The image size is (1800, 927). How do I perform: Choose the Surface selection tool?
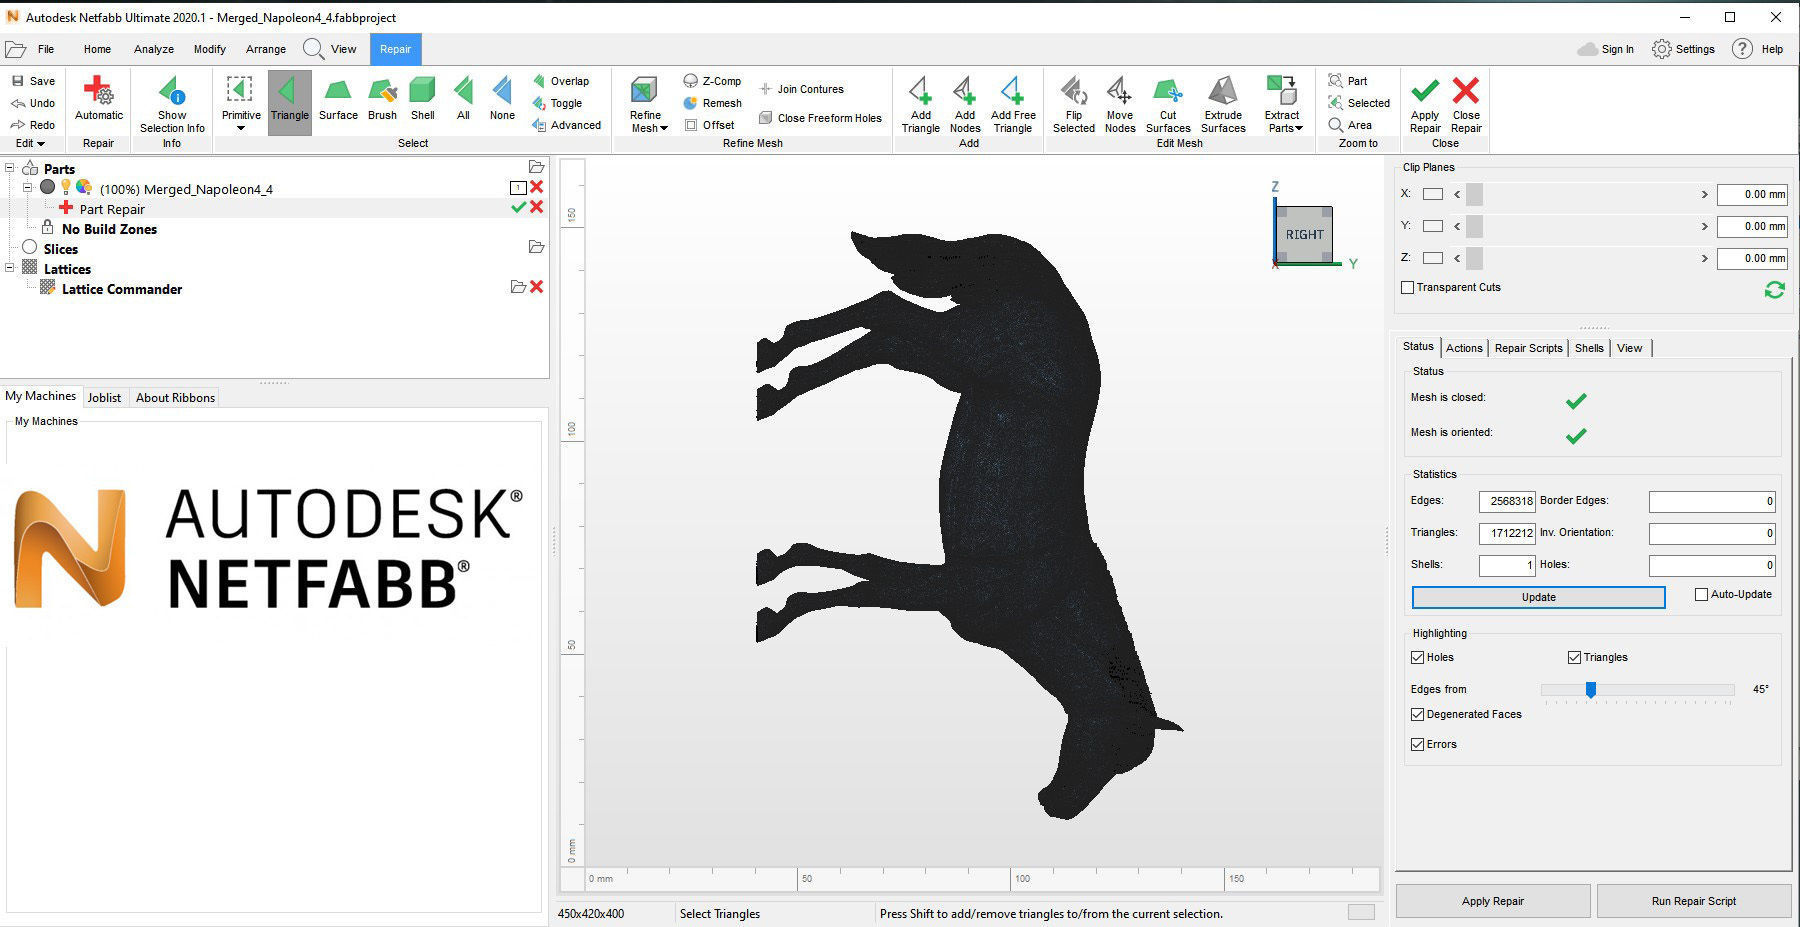[x=338, y=99]
